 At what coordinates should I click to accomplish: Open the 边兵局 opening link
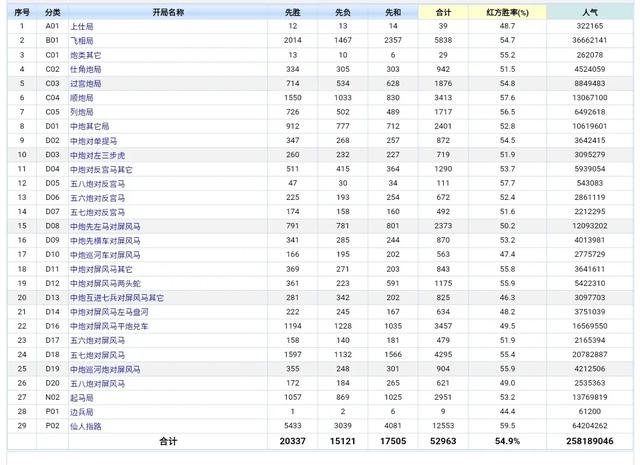[82, 412]
